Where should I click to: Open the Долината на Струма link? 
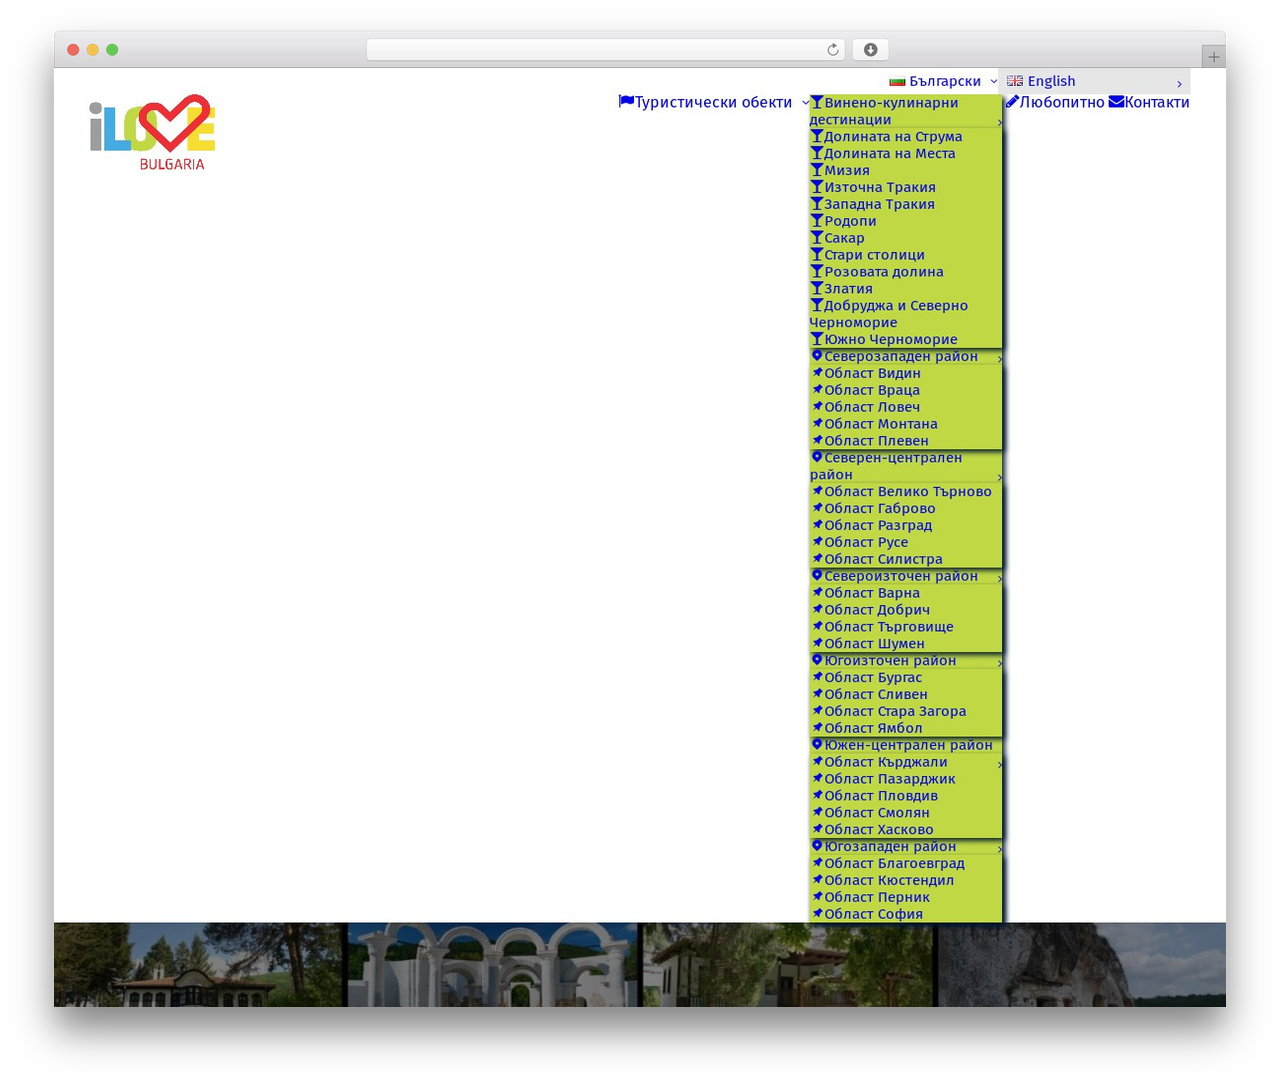pos(893,136)
